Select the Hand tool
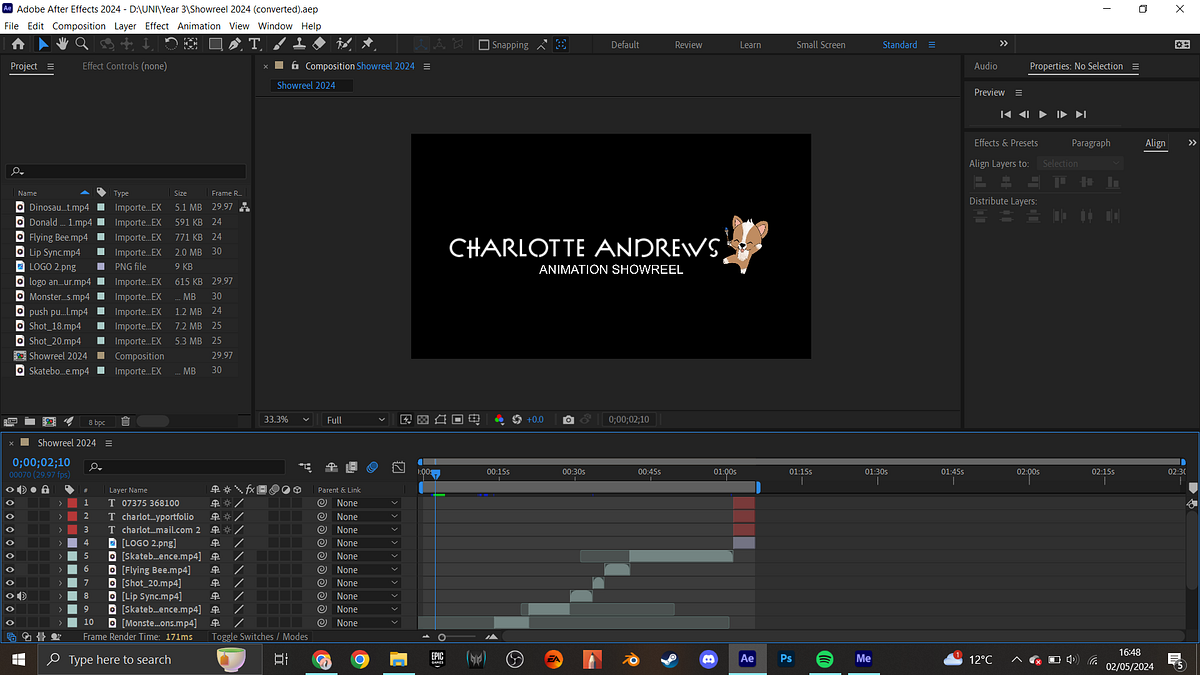 [62, 44]
